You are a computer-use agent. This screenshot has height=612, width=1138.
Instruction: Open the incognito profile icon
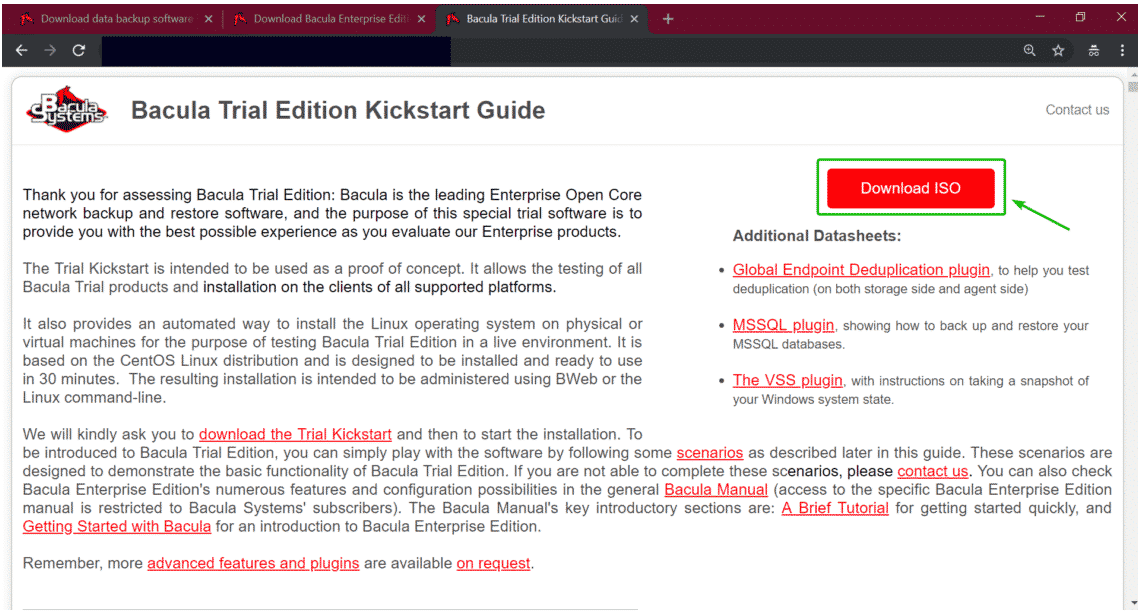tap(1094, 50)
